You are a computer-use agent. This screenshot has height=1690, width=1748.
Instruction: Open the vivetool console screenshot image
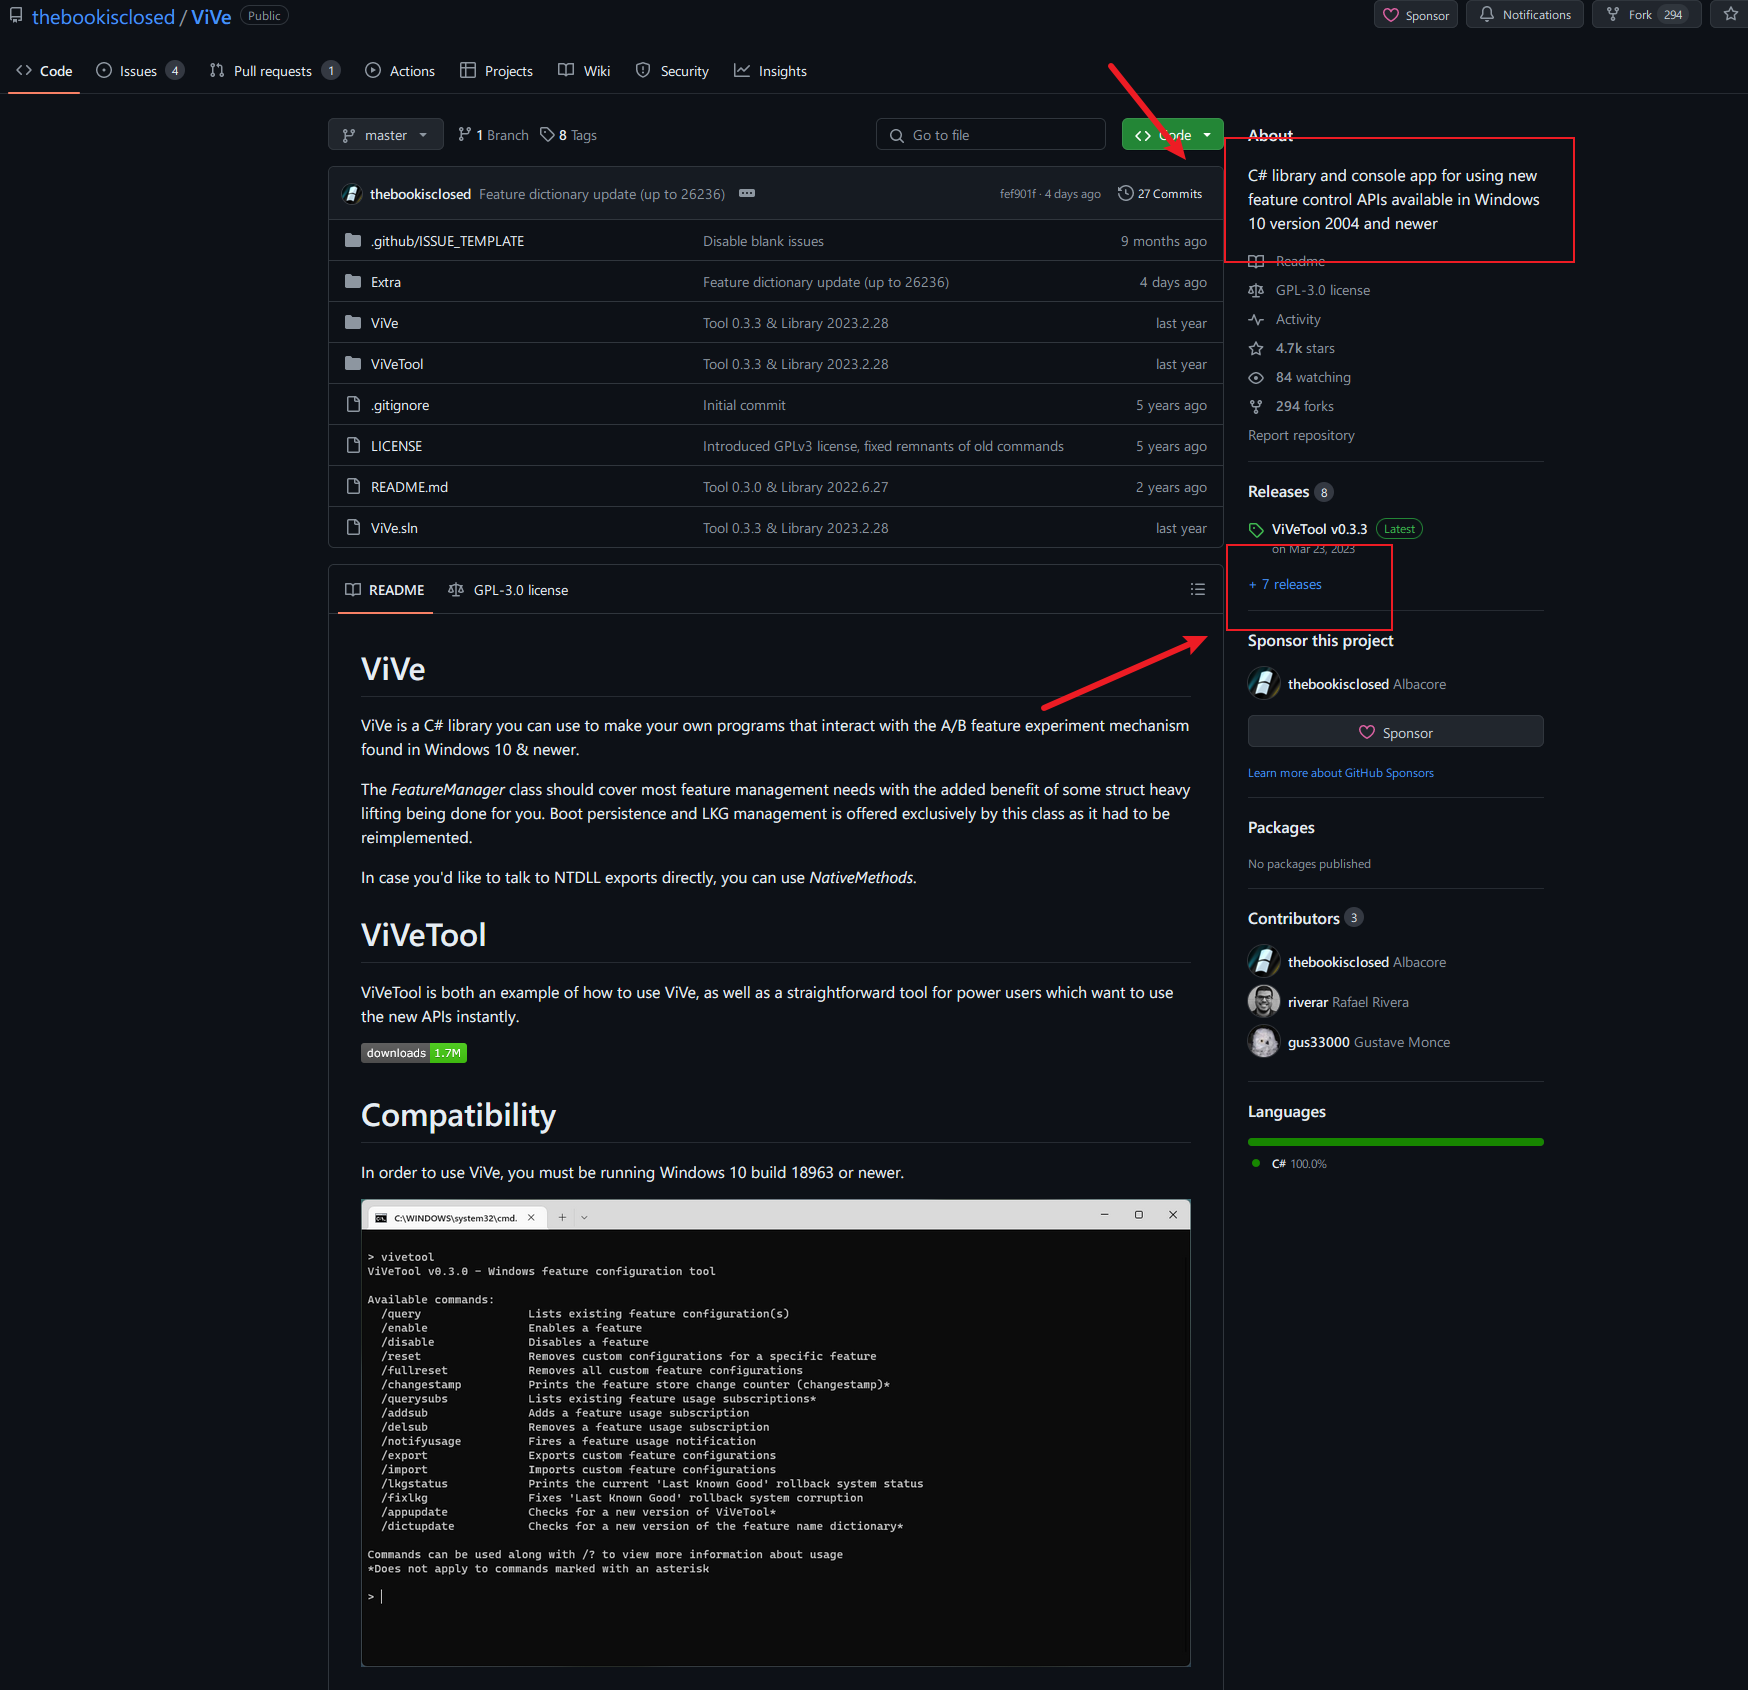(775, 1433)
